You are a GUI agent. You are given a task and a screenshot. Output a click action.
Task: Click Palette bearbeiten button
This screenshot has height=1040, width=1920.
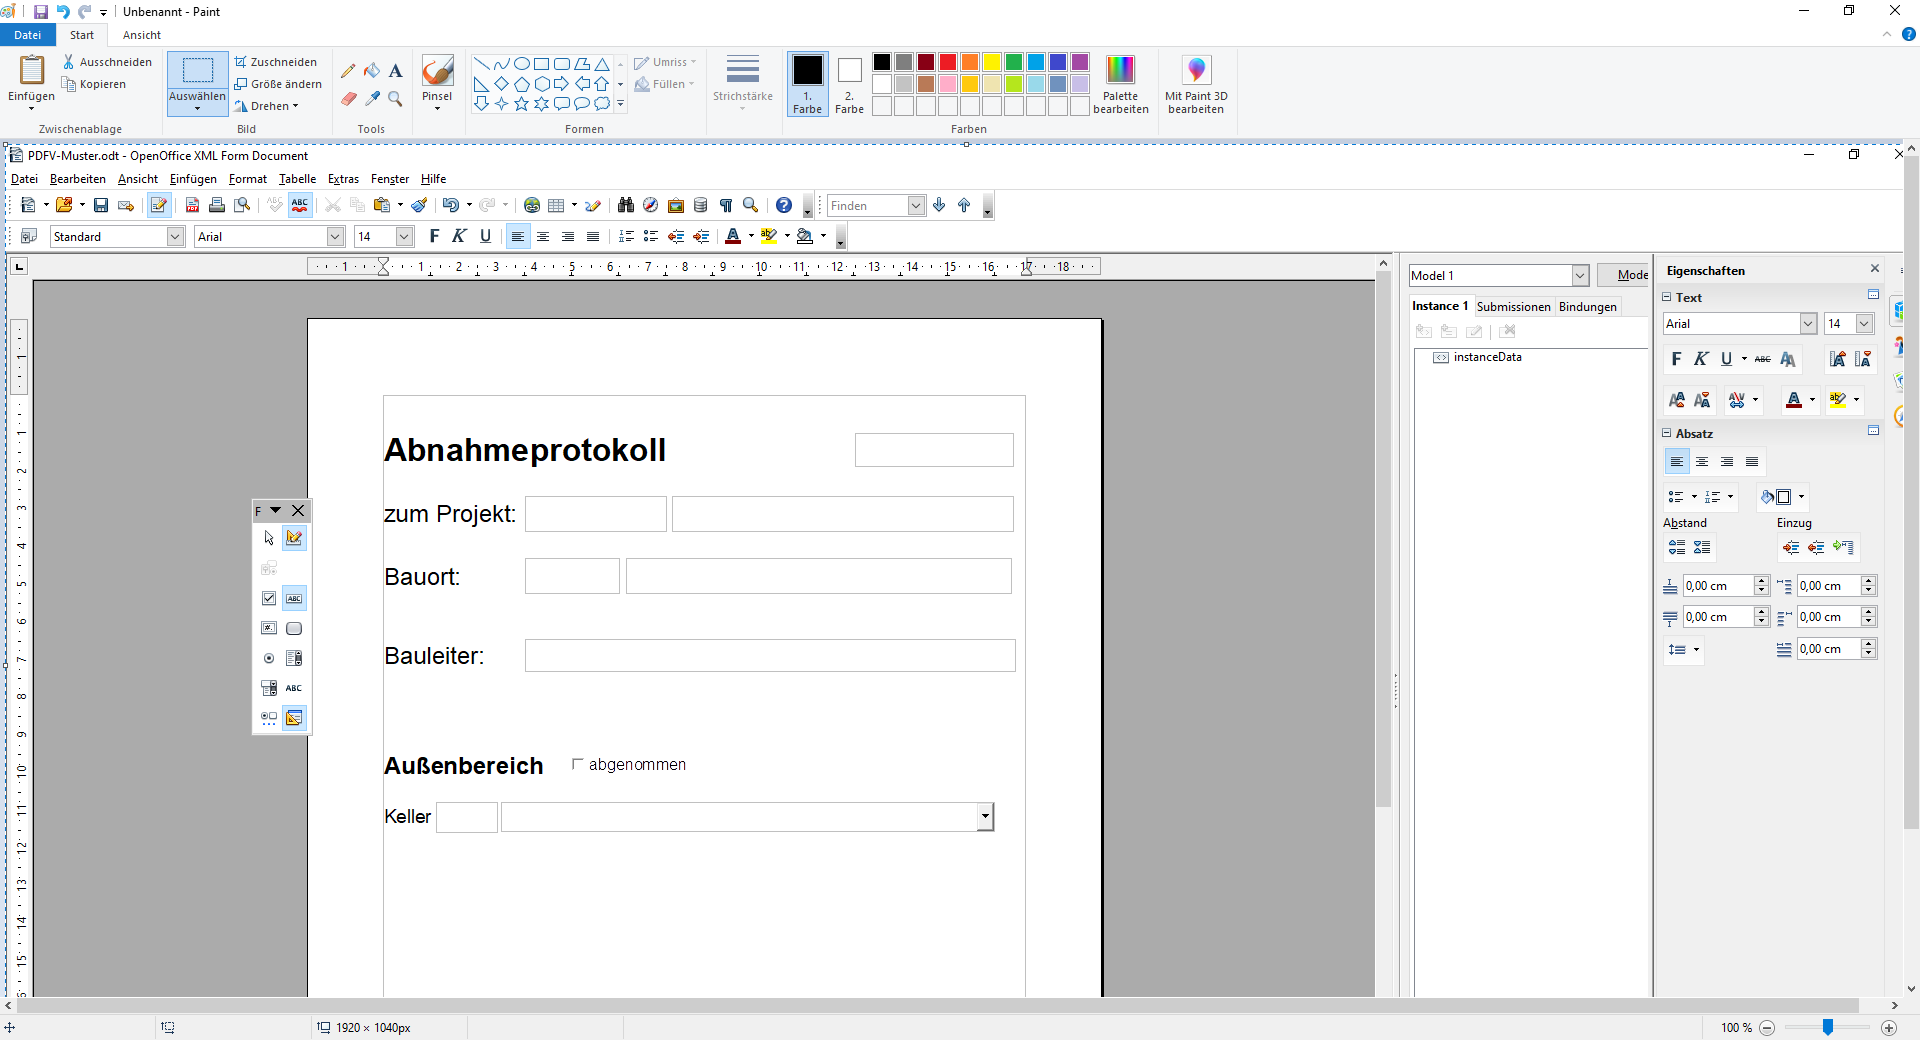[1120, 84]
